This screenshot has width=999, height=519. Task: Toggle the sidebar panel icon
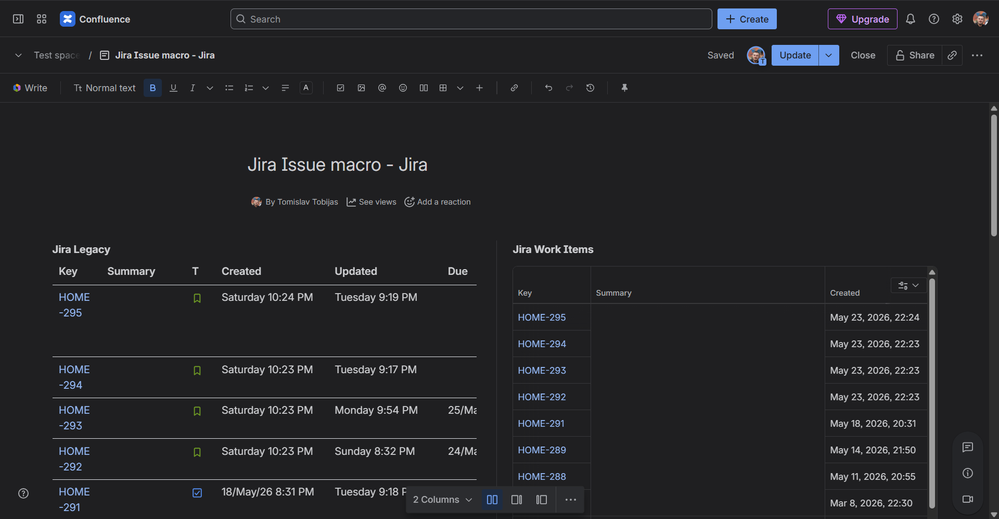tap(18, 19)
